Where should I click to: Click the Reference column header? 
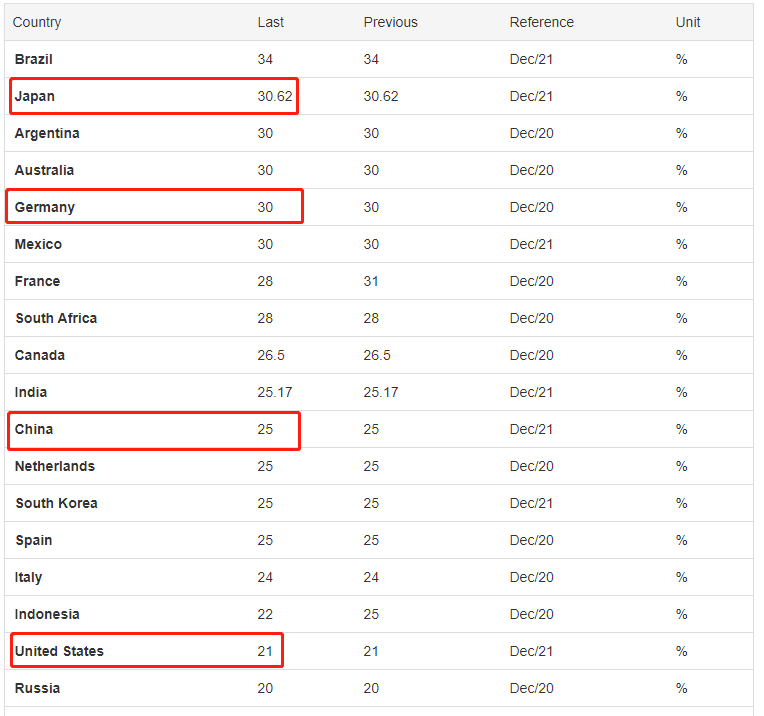pyautogui.click(x=542, y=23)
